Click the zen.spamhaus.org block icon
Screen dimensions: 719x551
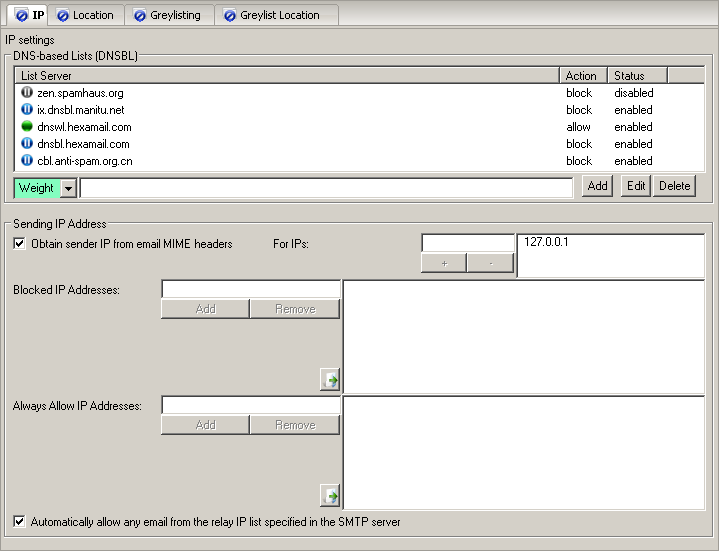click(26, 93)
